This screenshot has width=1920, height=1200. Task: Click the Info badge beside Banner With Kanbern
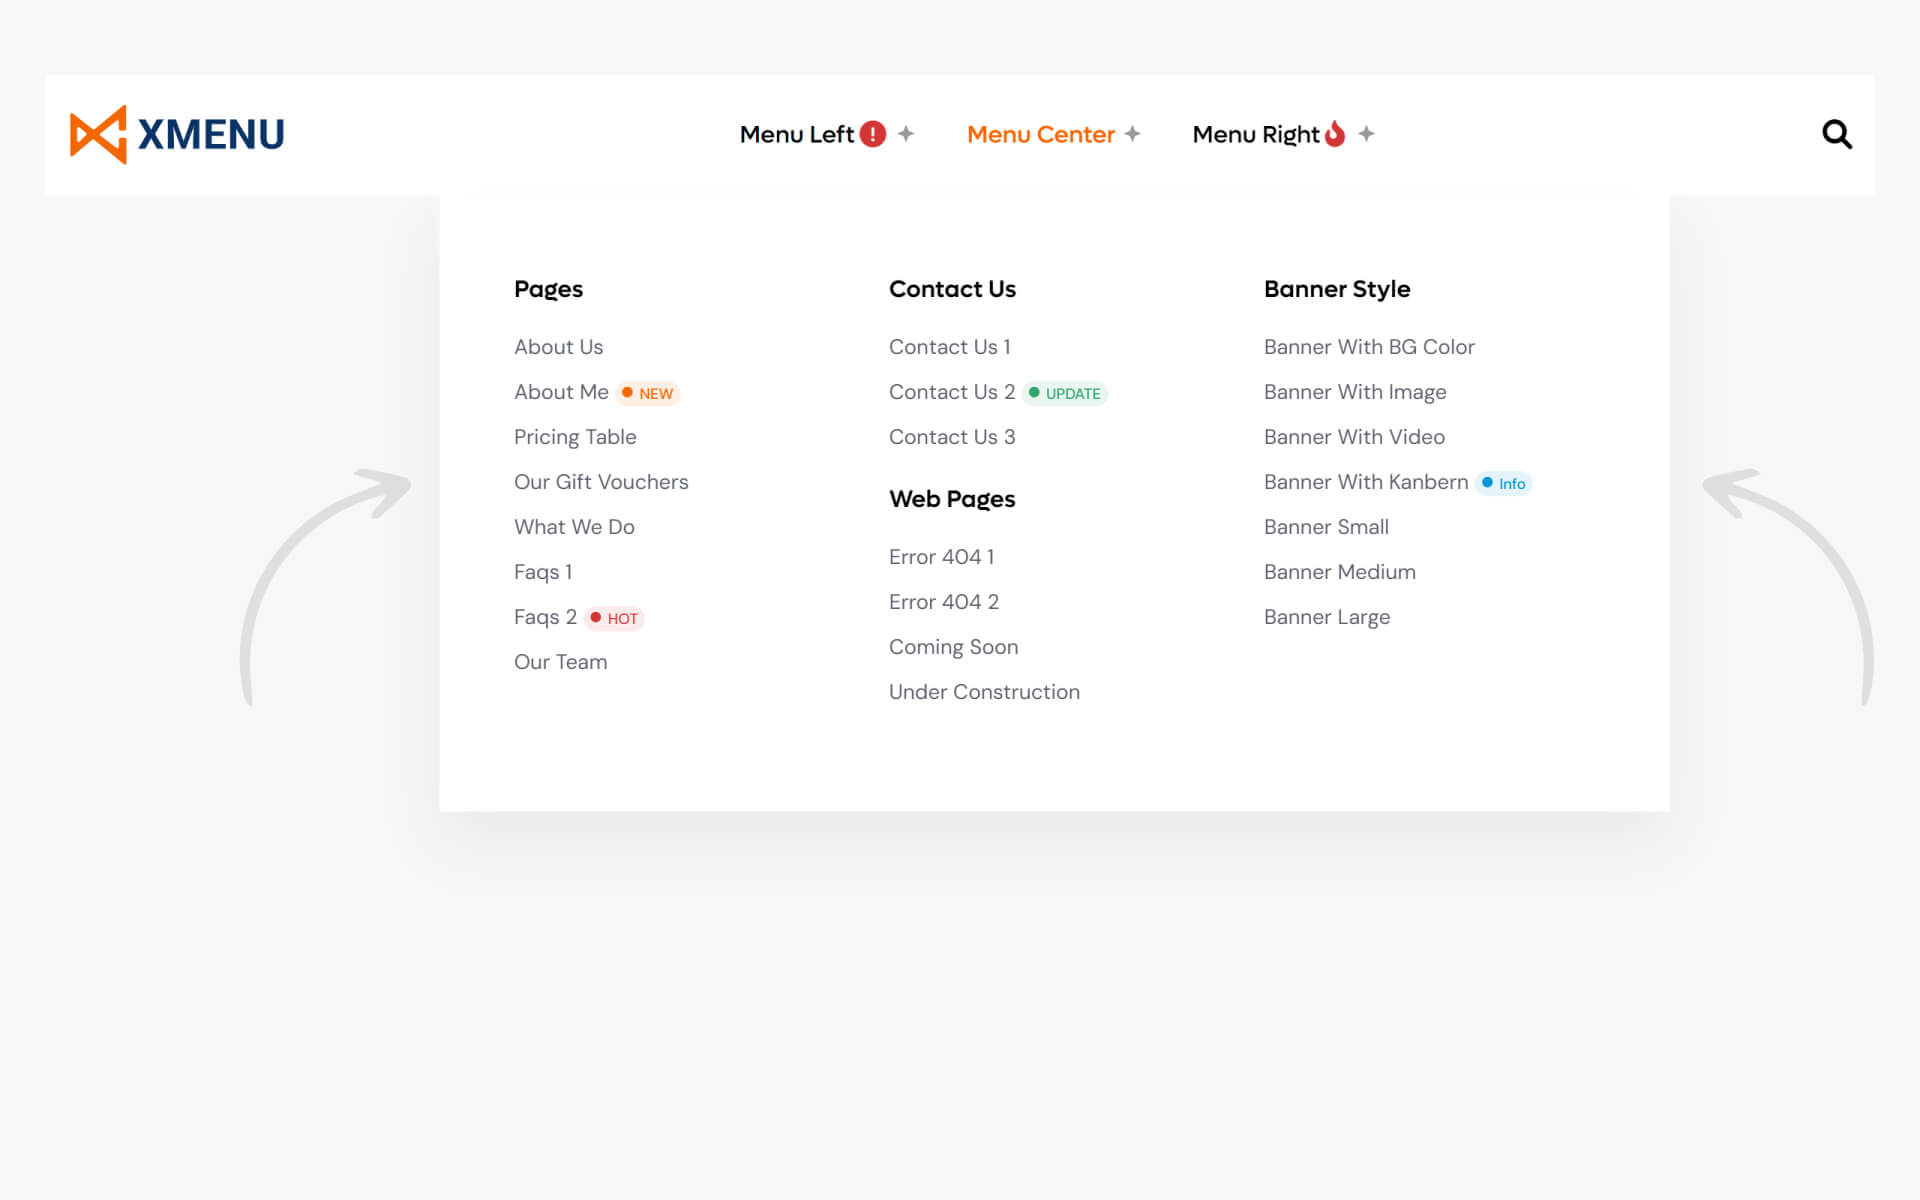[1504, 483]
